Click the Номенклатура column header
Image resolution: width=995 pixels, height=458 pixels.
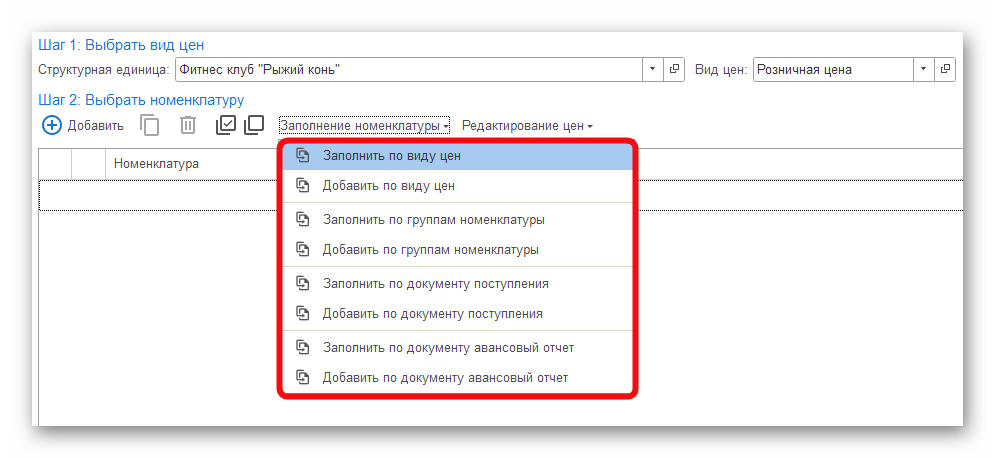156,163
